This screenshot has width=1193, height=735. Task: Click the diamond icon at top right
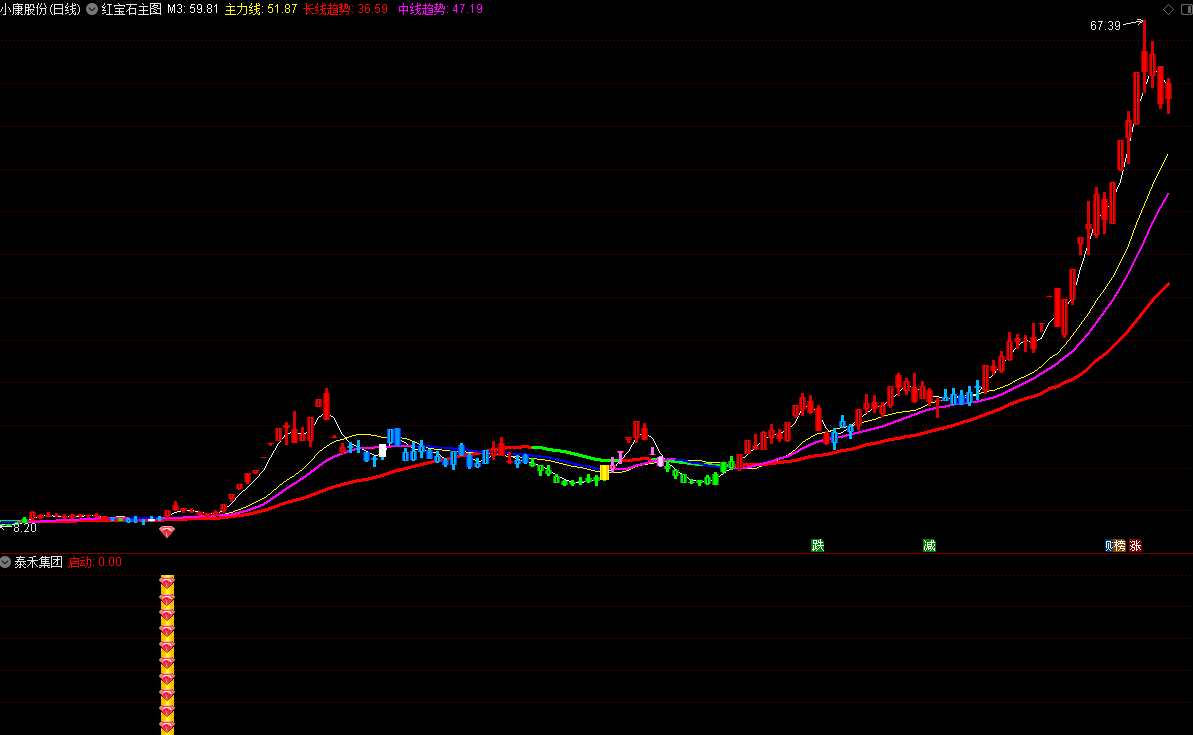(x=1168, y=9)
